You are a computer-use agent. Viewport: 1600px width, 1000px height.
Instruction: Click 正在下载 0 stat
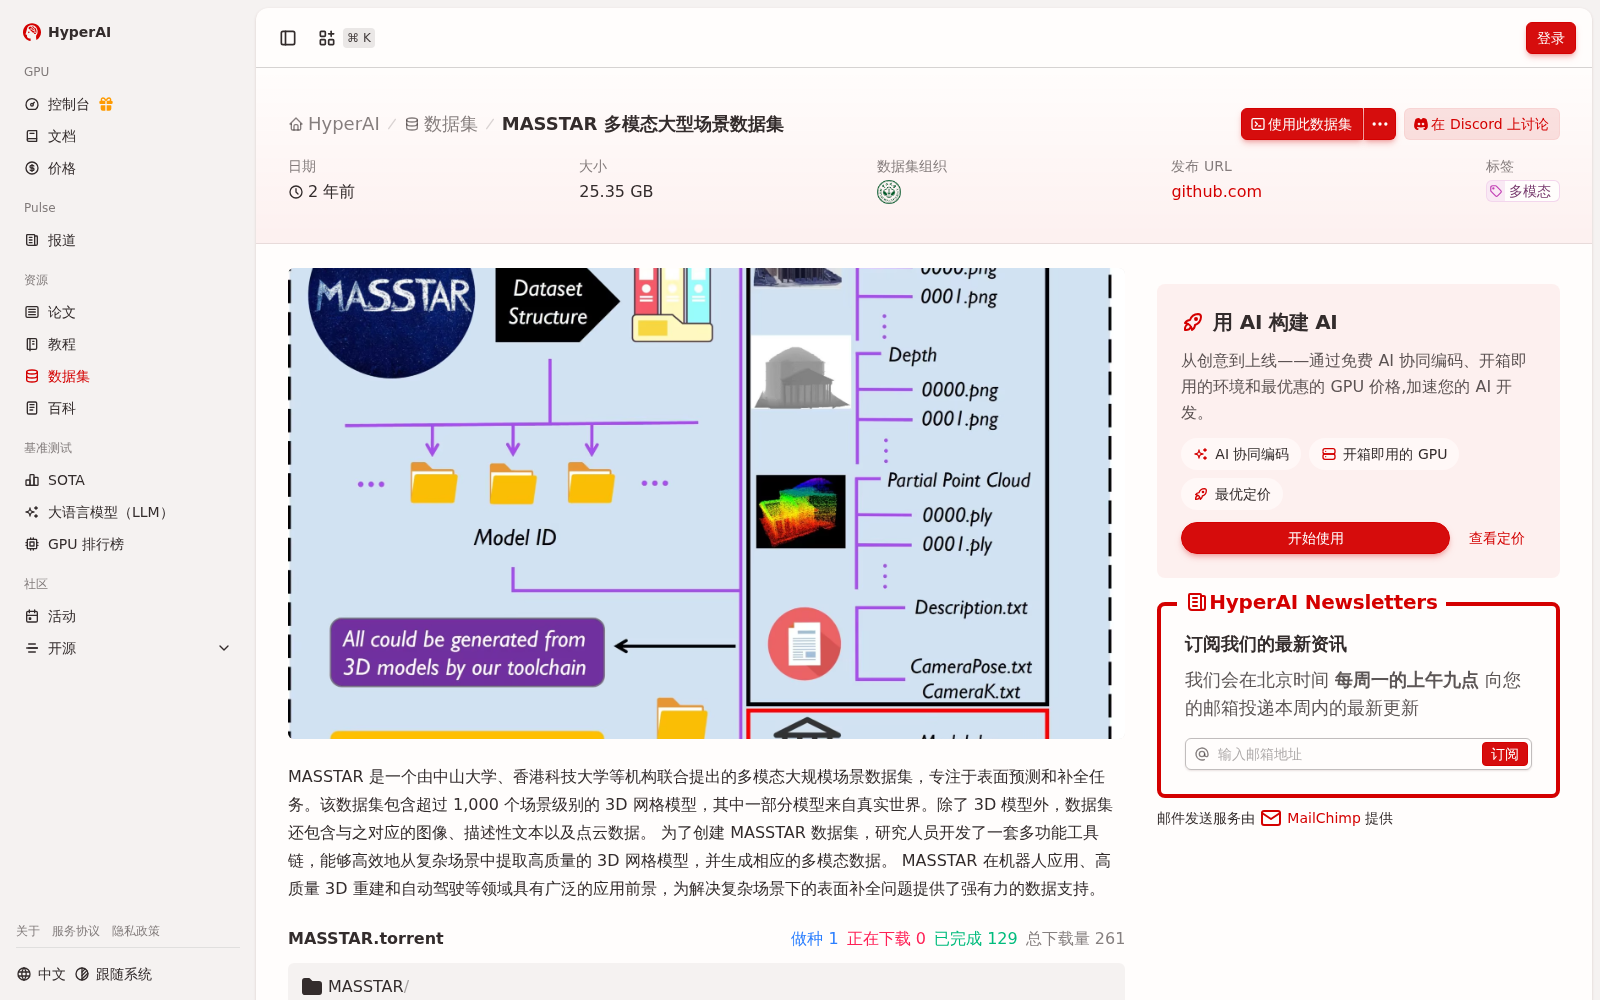pyautogui.click(x=886, y=938)
